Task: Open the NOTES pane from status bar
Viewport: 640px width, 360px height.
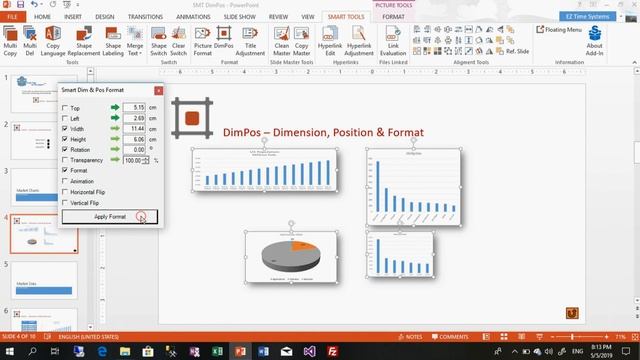Action: (x=410, y=337)
